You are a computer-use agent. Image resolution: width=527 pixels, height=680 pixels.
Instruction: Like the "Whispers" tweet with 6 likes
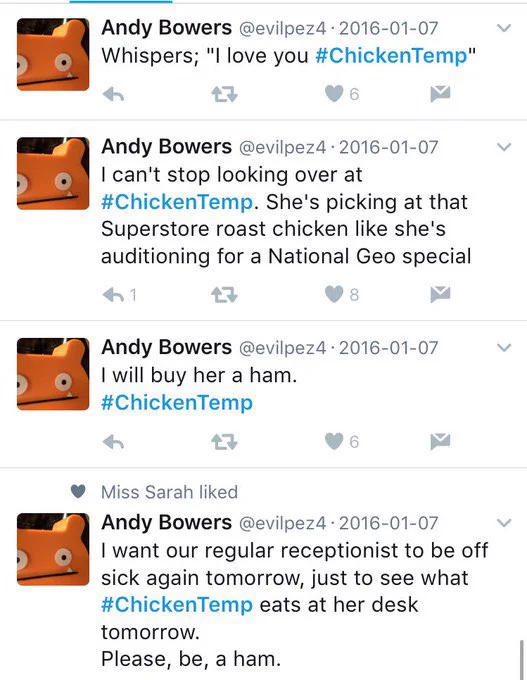(334, 94)
